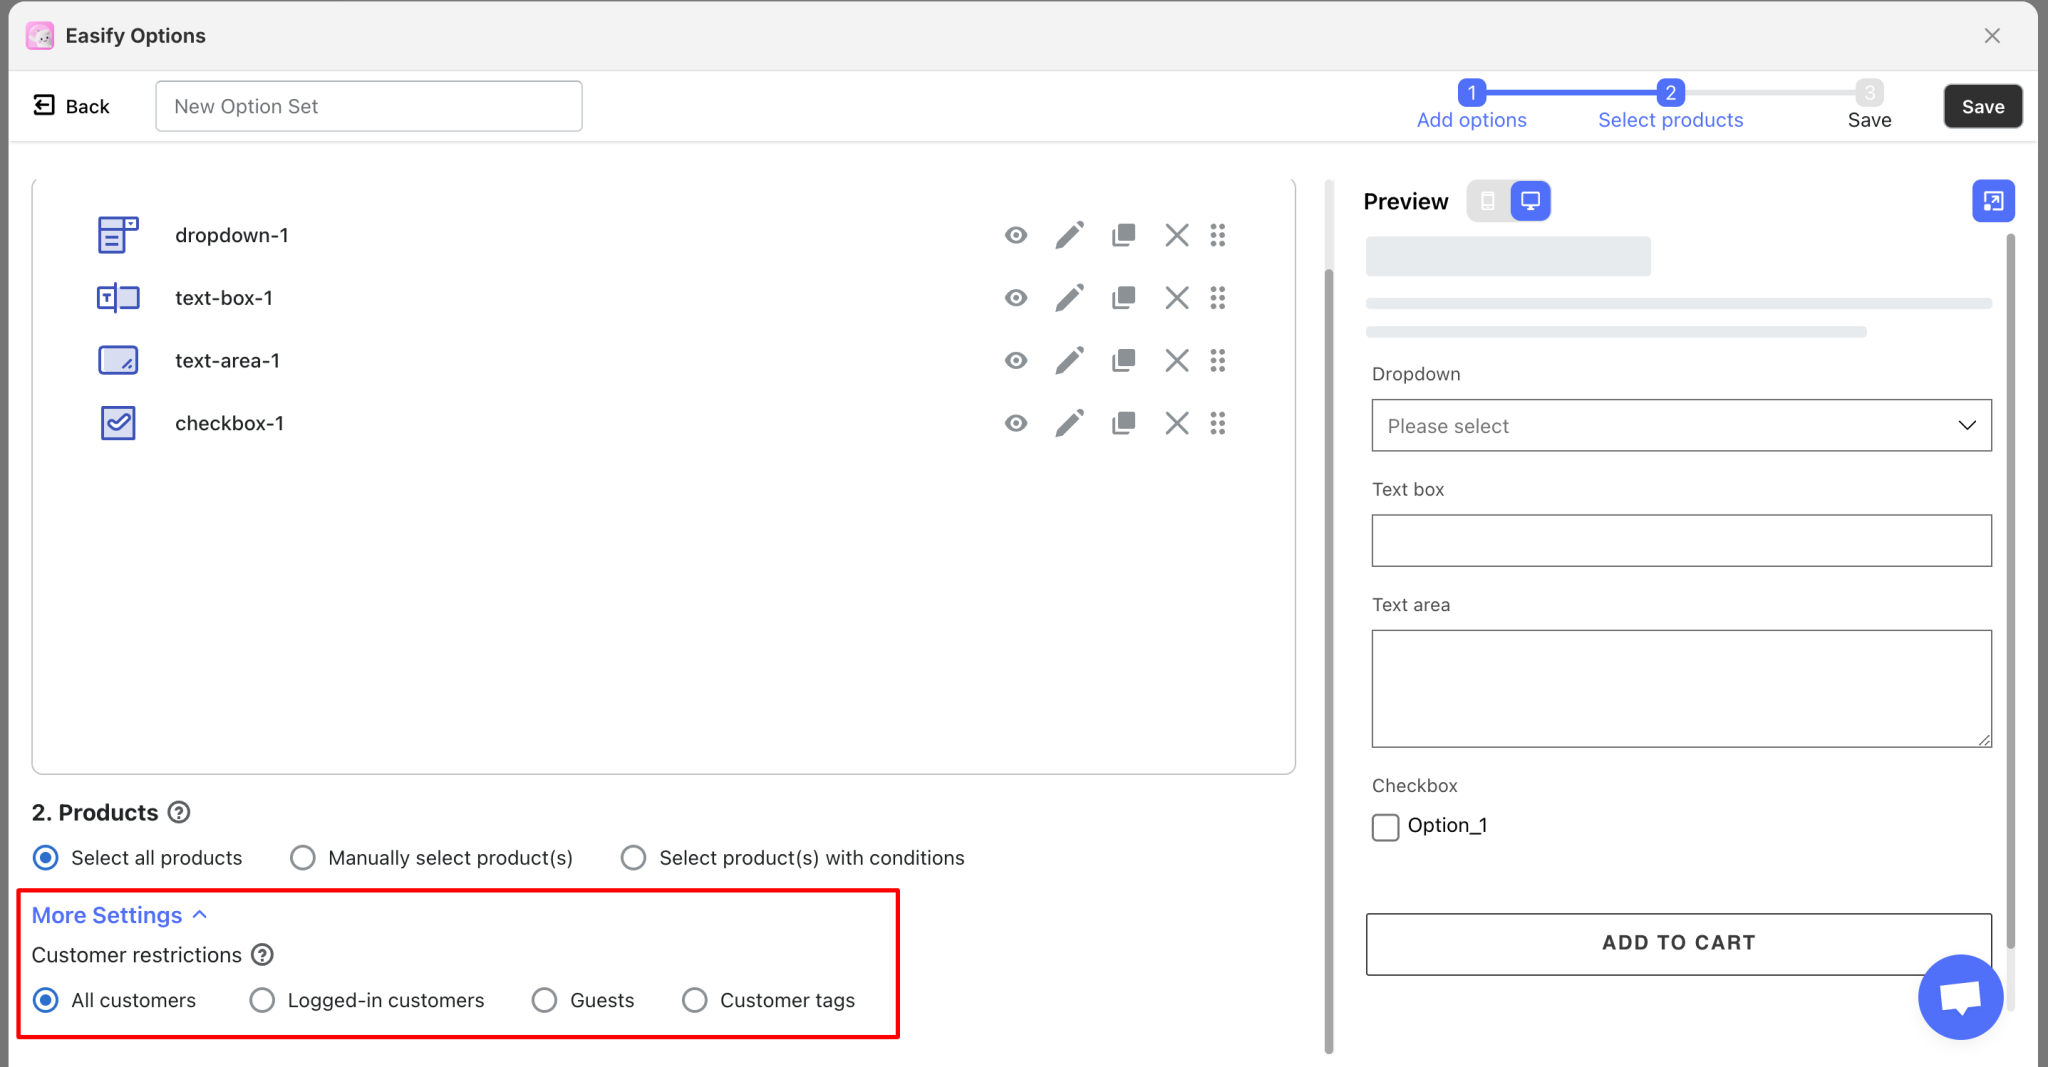Type a name in New Option Set field

(x=367, y=106)
